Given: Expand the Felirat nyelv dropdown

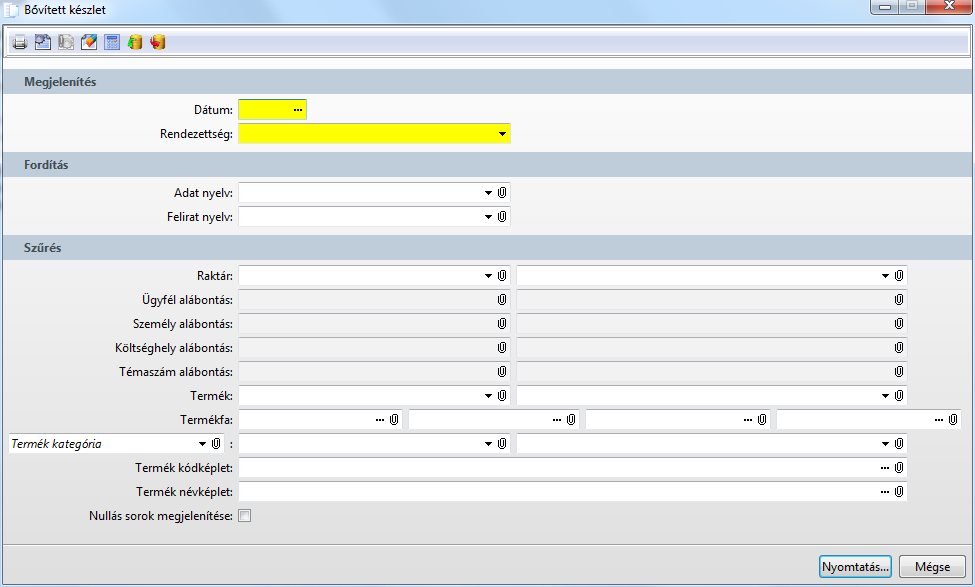Looking at the screenshot, I should coord(488,216).
